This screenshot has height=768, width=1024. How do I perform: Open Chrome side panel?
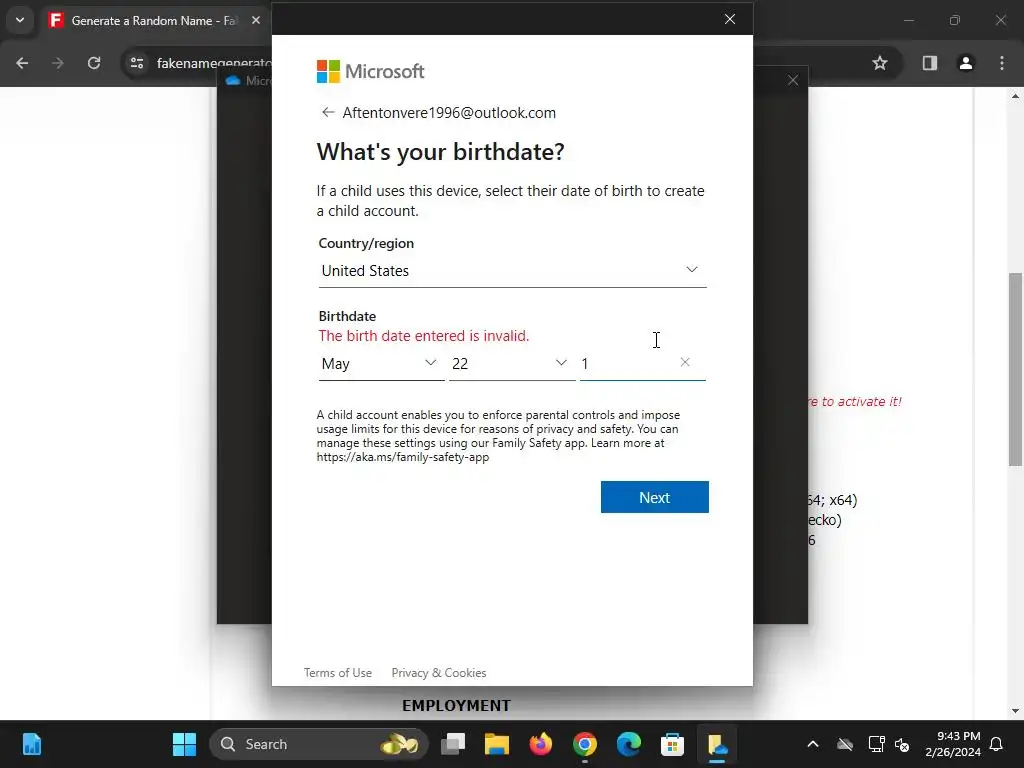(x=929, y=63)
